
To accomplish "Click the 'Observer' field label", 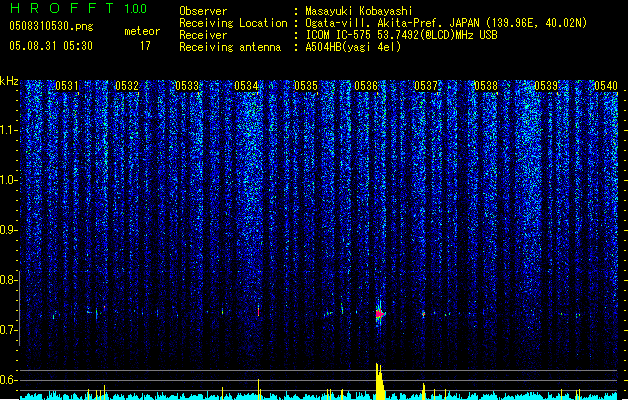I will pos(203,11).
